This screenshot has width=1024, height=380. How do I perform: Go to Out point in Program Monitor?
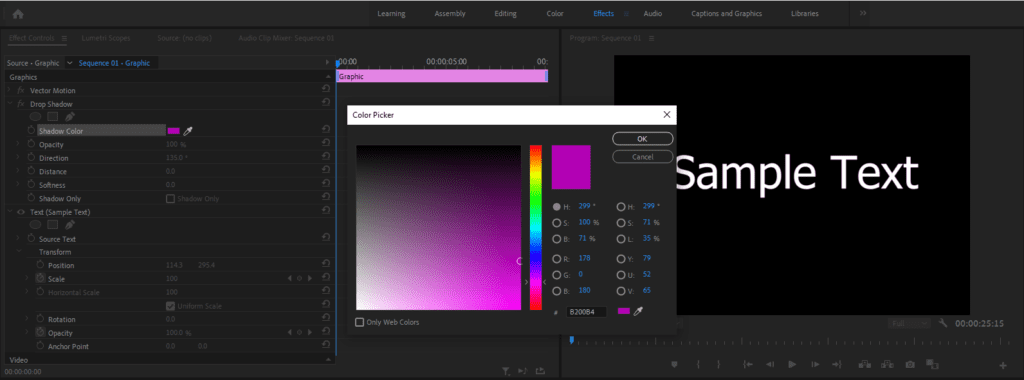[837, 364]
